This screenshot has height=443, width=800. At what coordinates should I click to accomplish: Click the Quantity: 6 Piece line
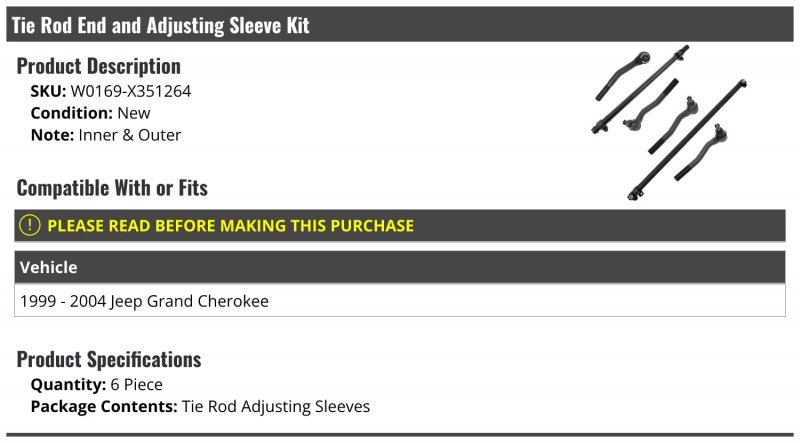point(96,384)
